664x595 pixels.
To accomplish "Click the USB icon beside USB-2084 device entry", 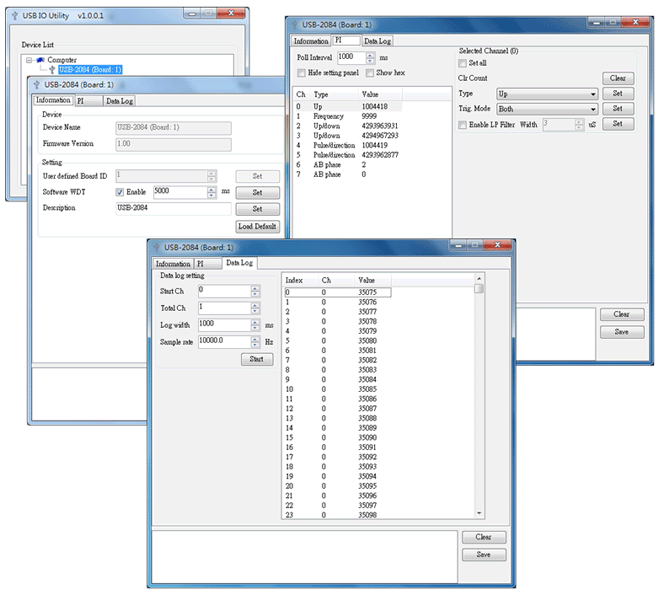I will [x=52, y=69].
